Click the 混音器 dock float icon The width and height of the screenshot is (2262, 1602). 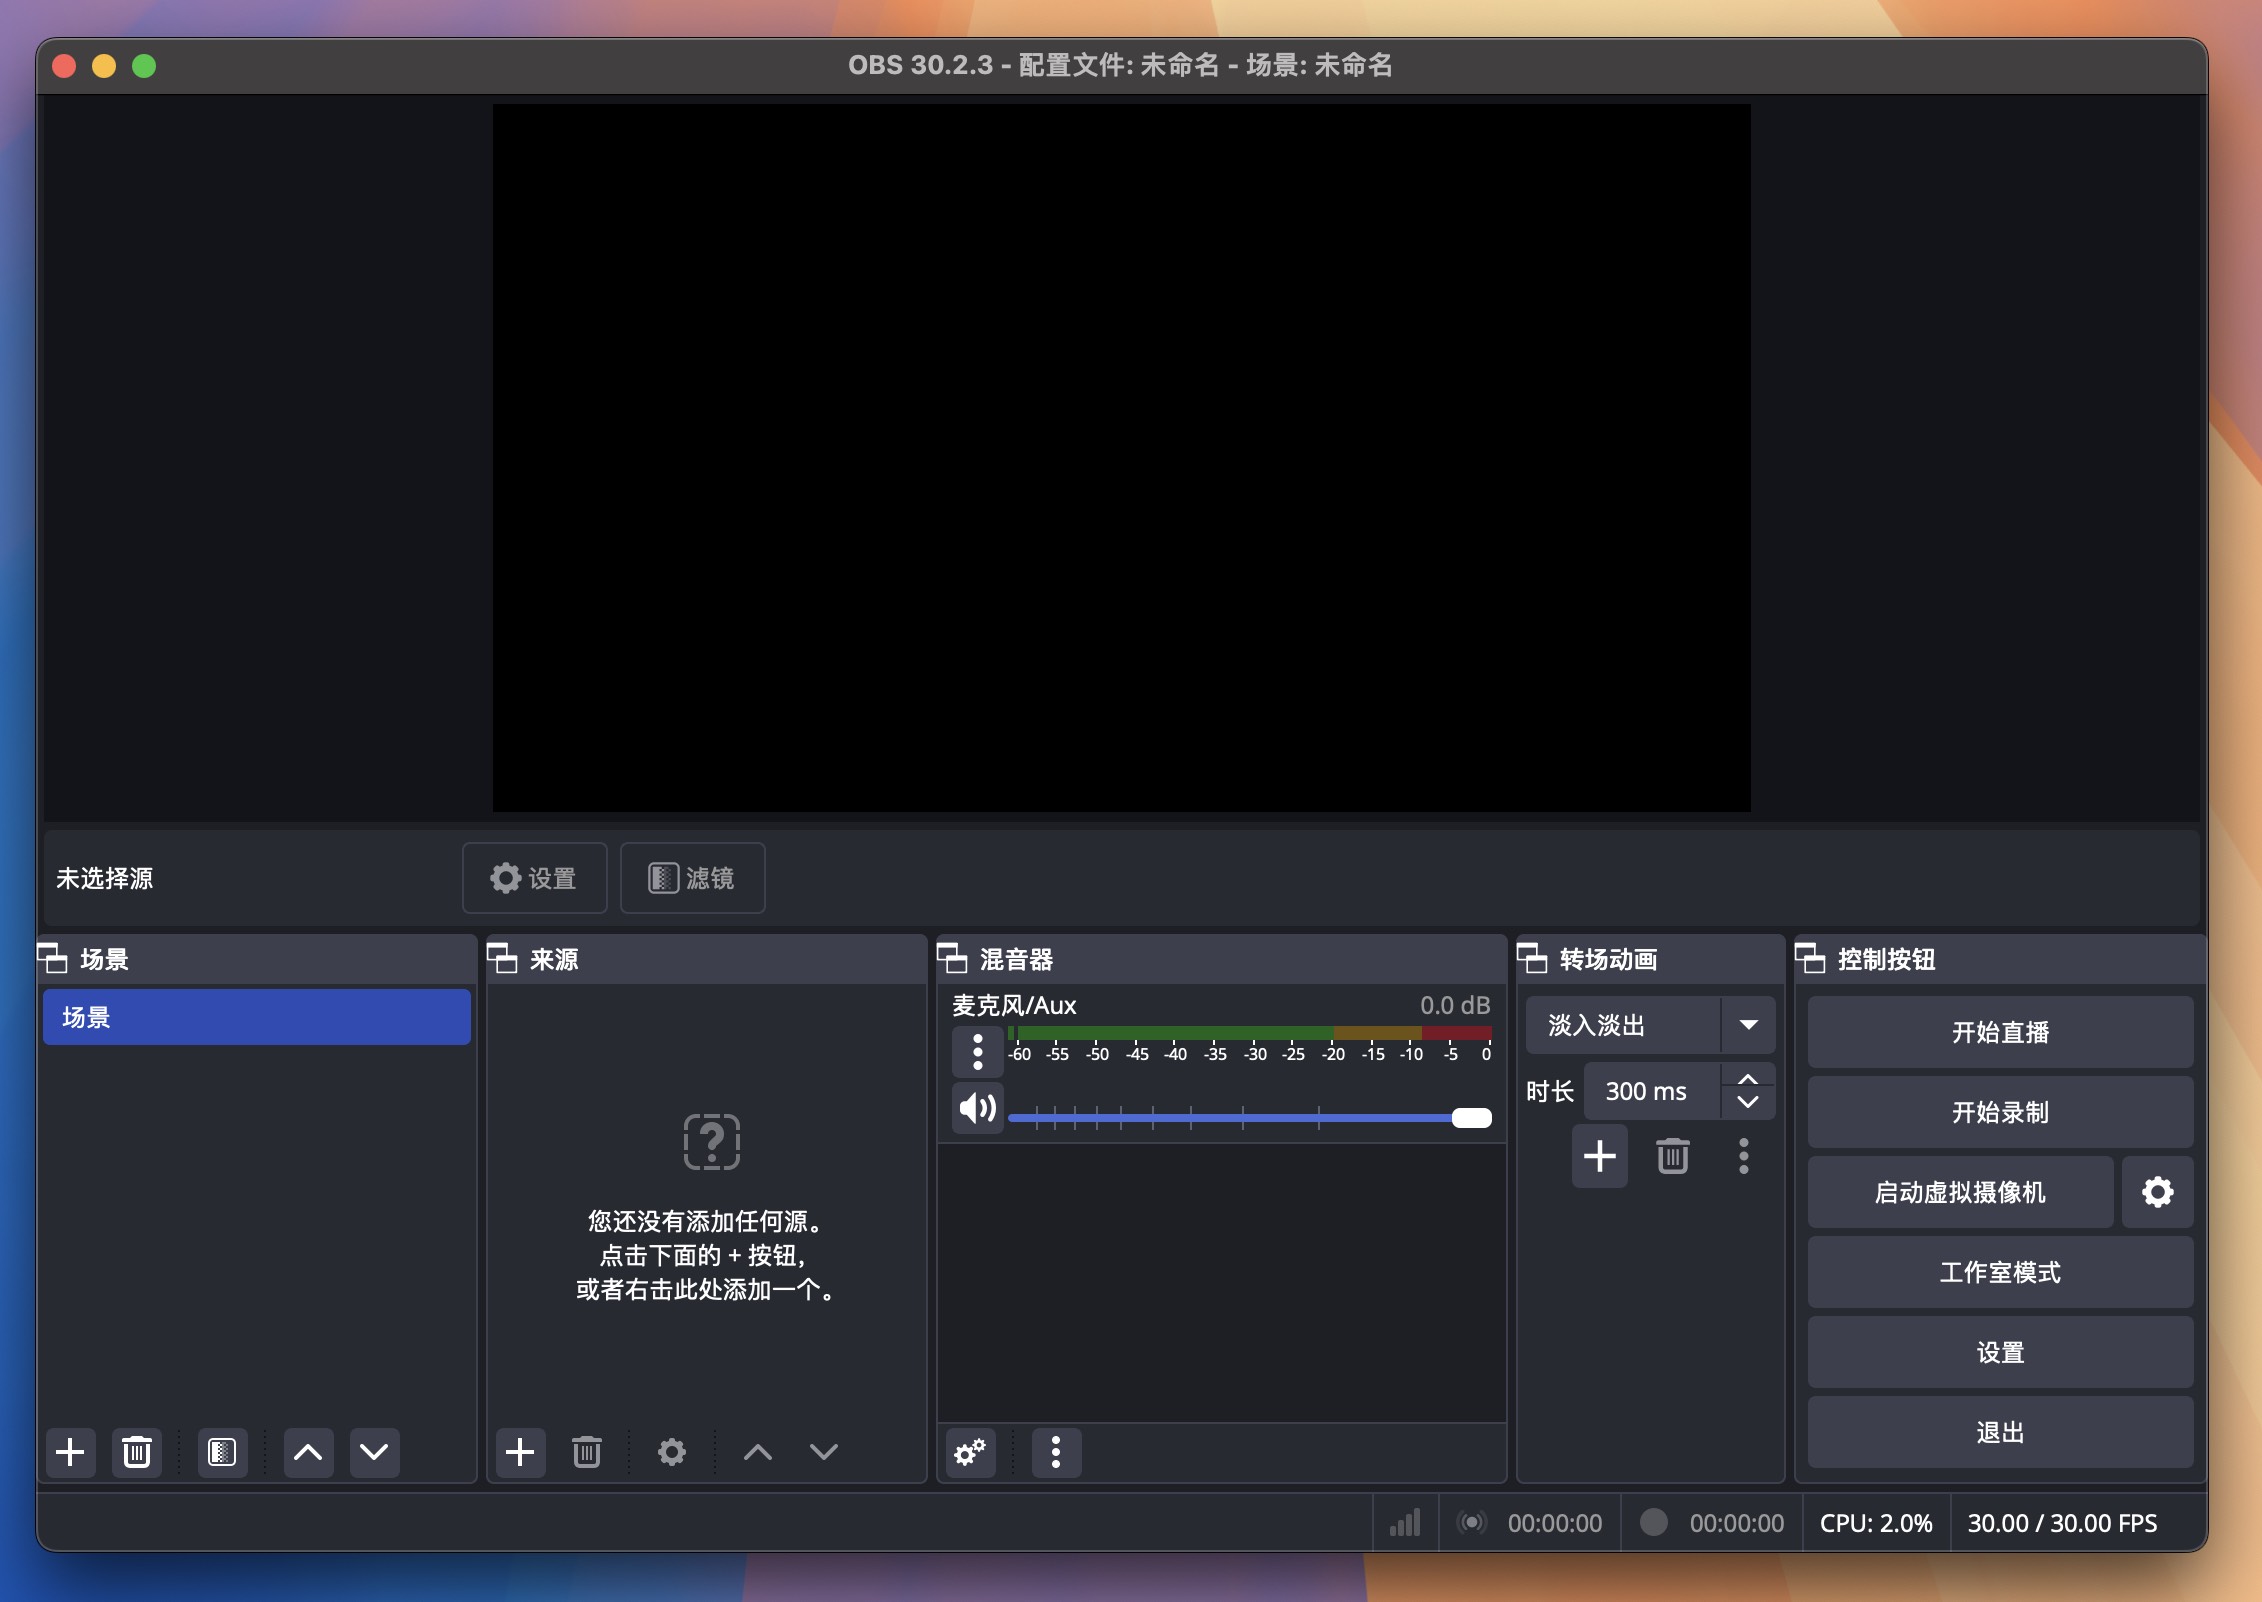coord(953,958)
